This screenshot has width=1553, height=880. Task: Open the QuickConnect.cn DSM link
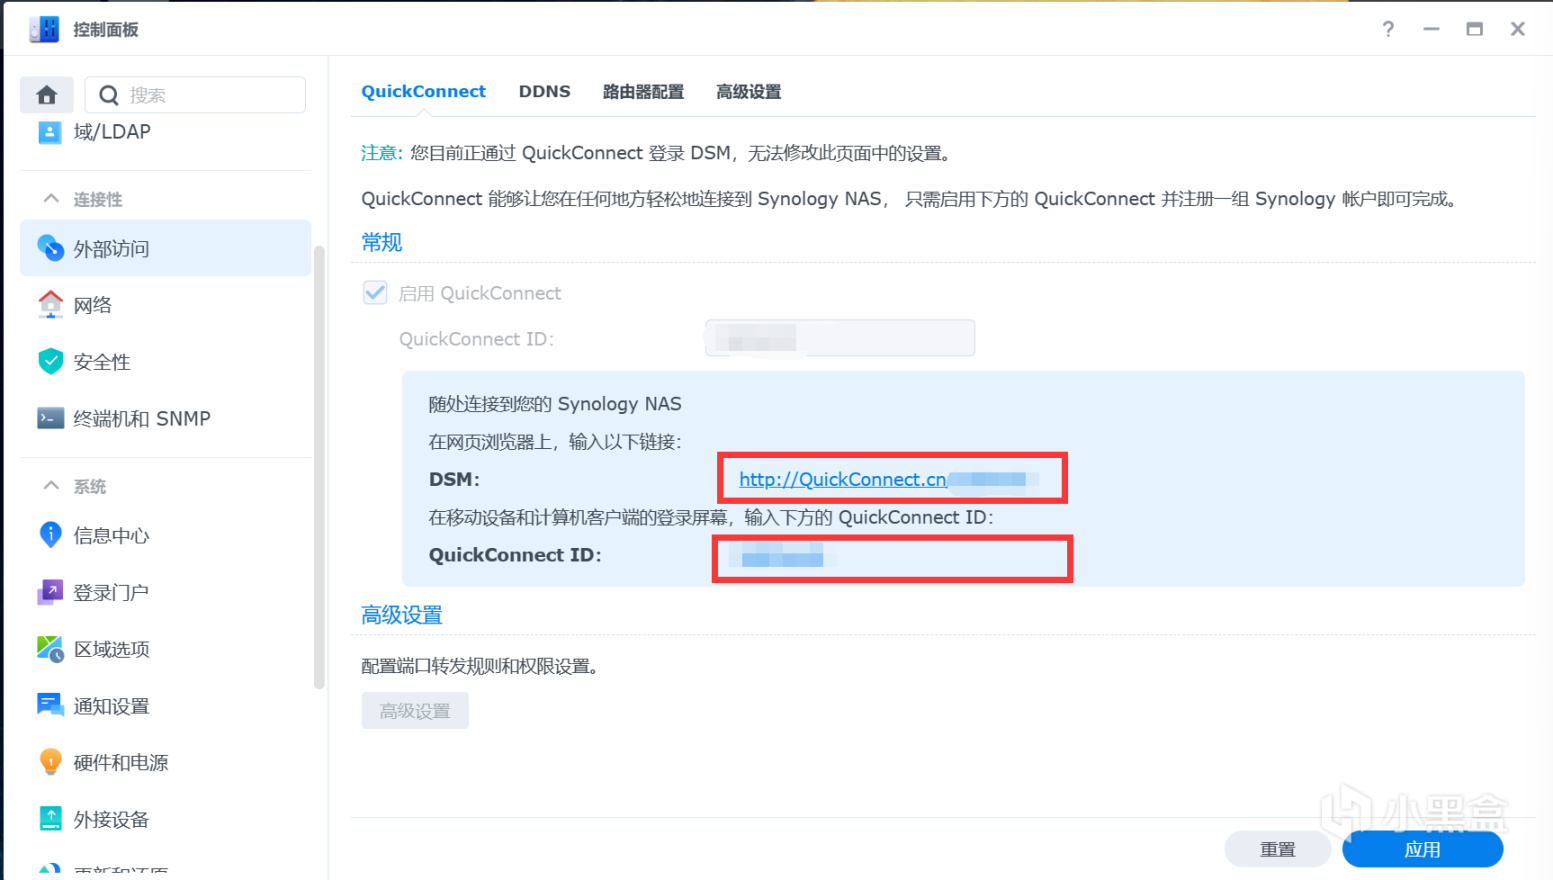(842, 479)
